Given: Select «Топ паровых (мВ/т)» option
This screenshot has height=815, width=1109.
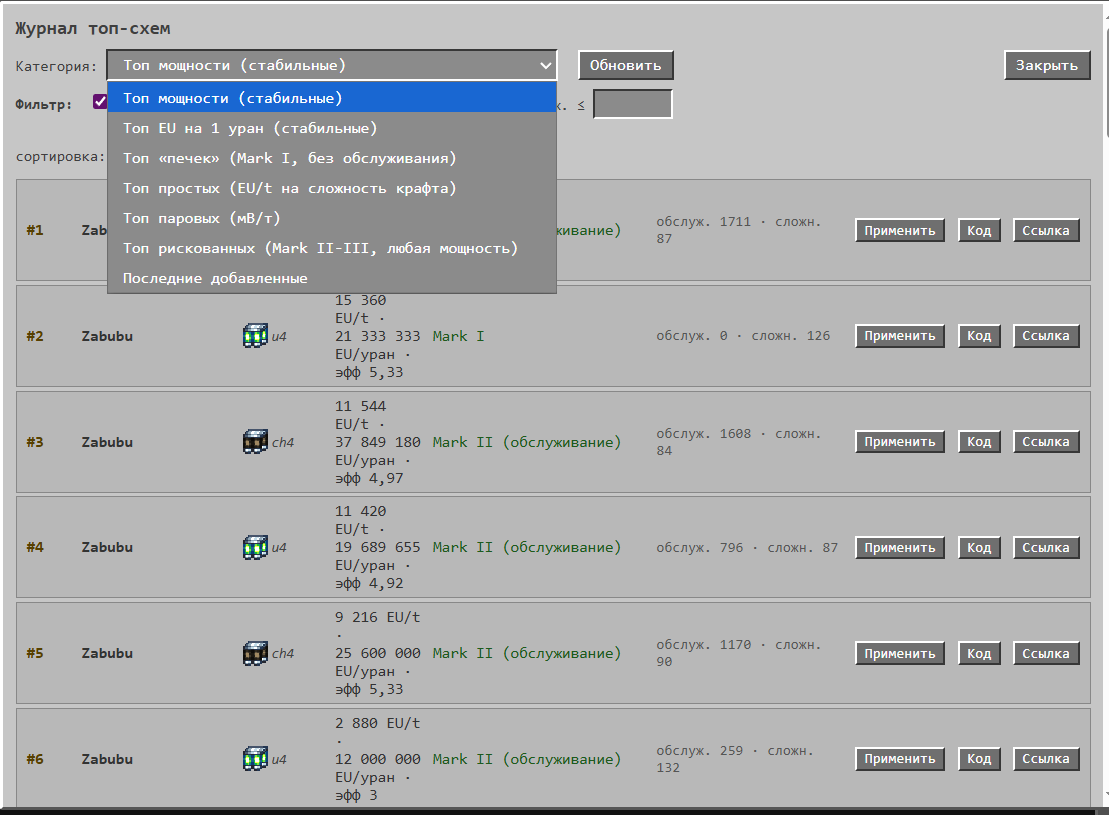Looking at the screenshot, I should click(332, 218).
